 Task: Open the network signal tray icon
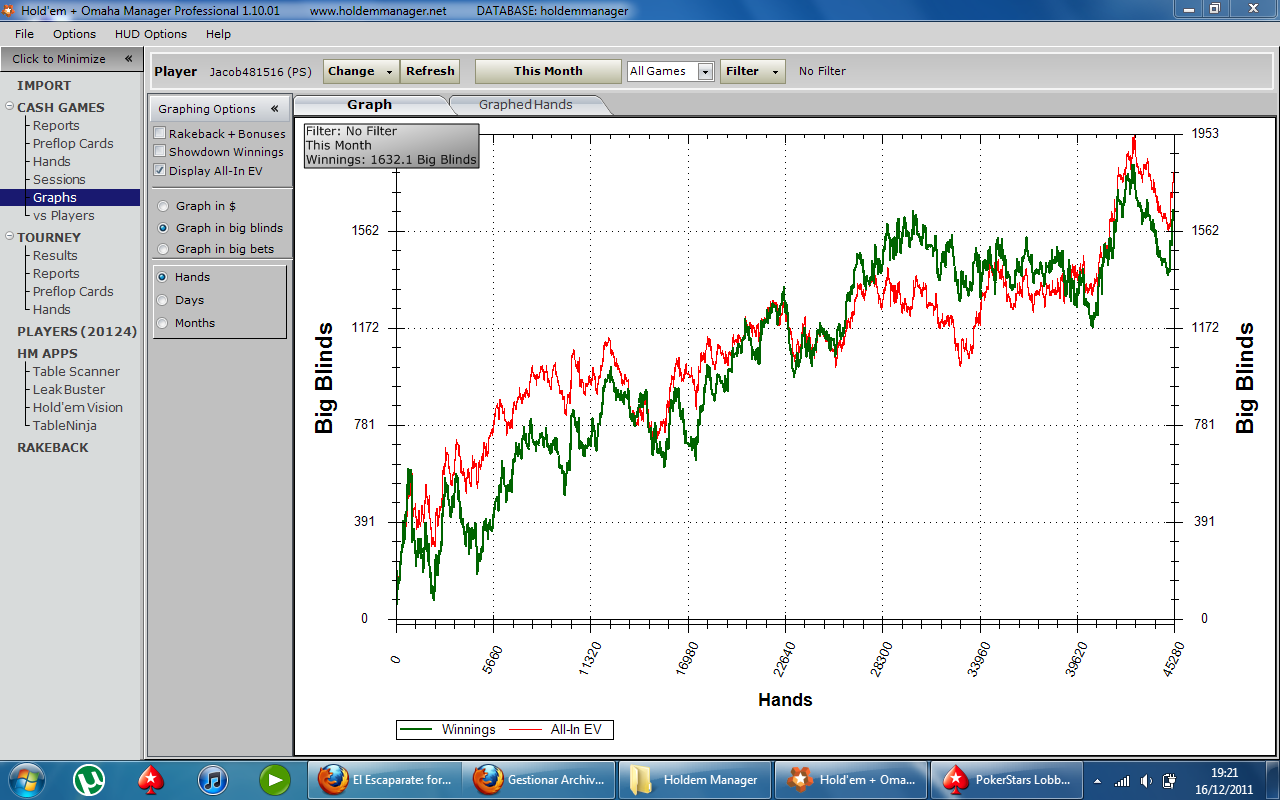click(x=1122, y=781)
